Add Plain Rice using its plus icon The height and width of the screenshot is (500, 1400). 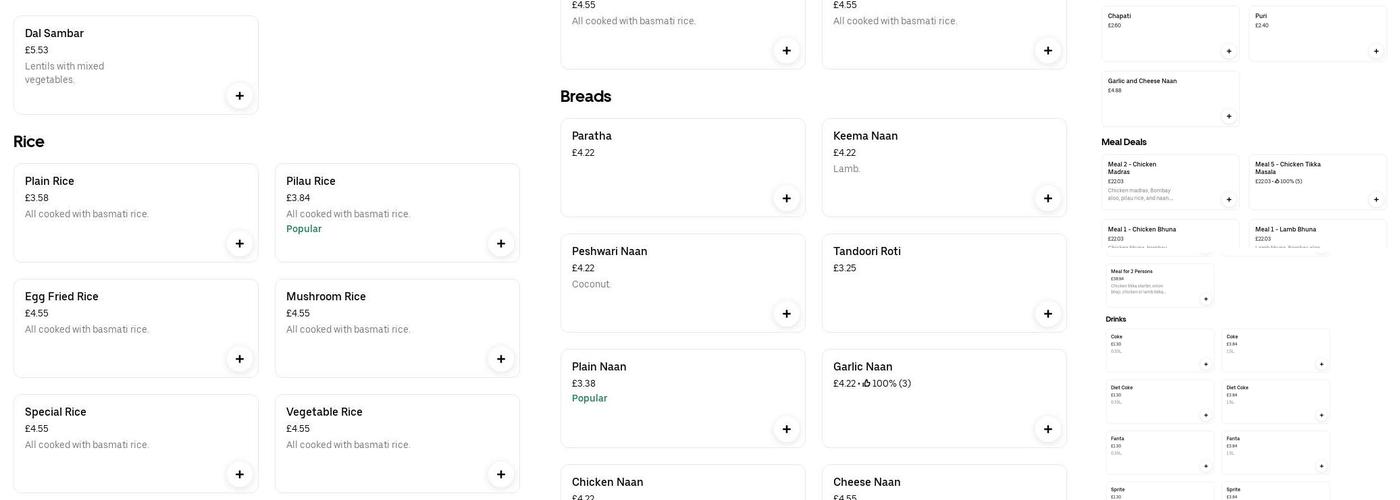click(240, 244)
